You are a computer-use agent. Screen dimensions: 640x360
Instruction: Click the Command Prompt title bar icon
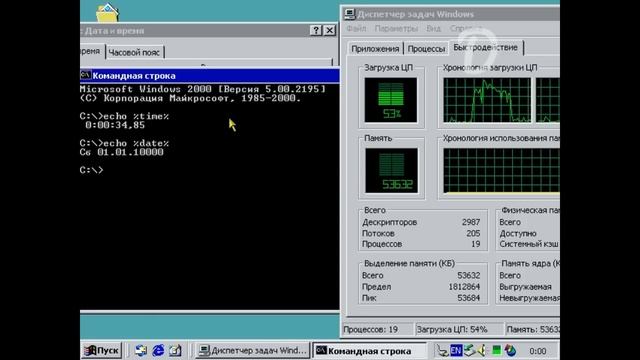pyautogui.click(x=85, y=75)
